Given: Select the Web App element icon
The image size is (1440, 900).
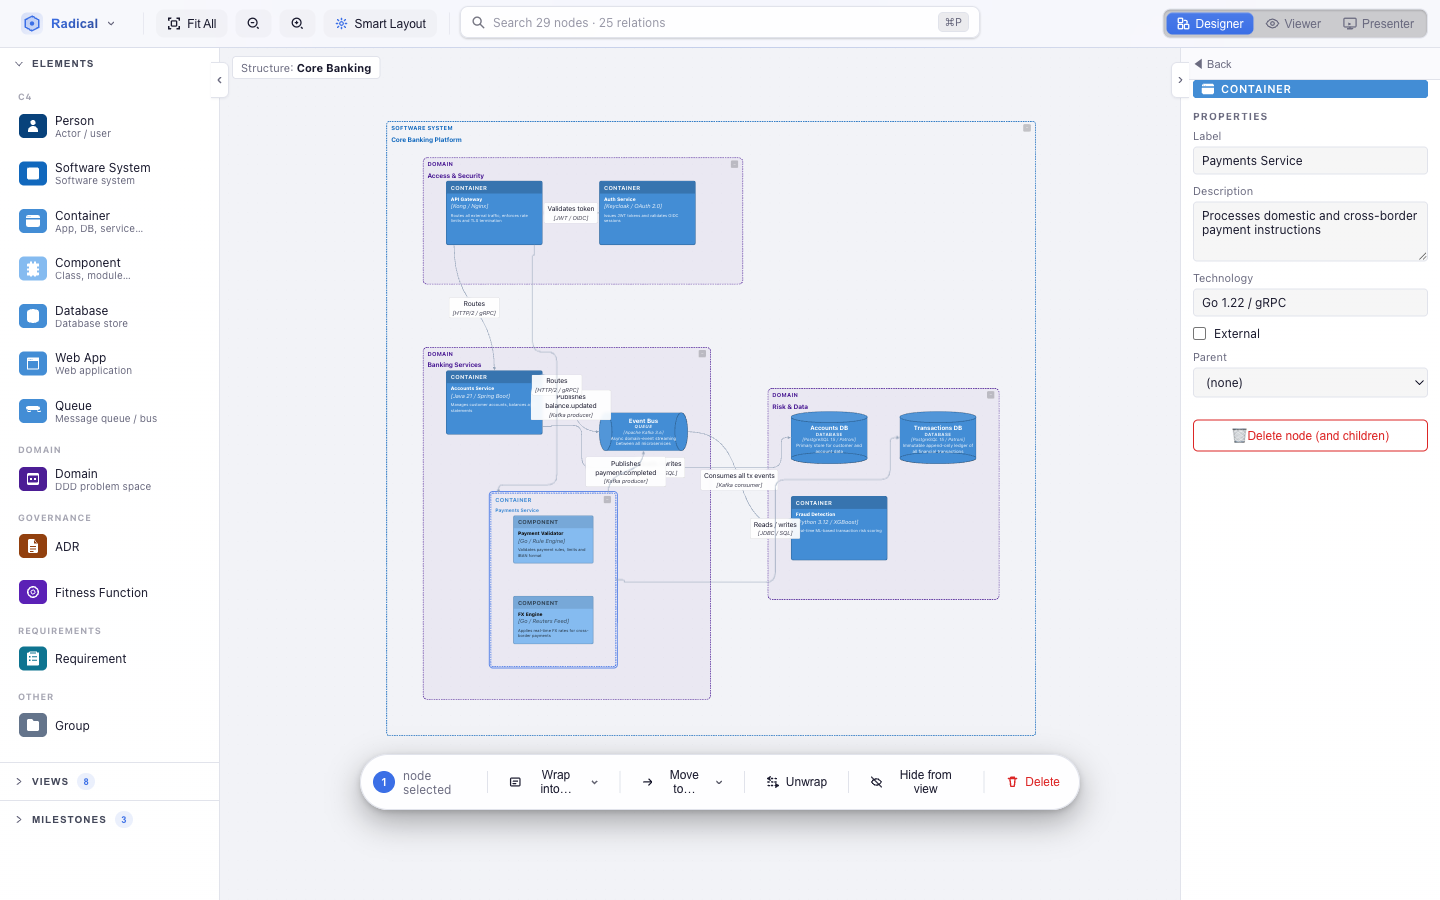Looking at the screenshot, I should 33,364.
